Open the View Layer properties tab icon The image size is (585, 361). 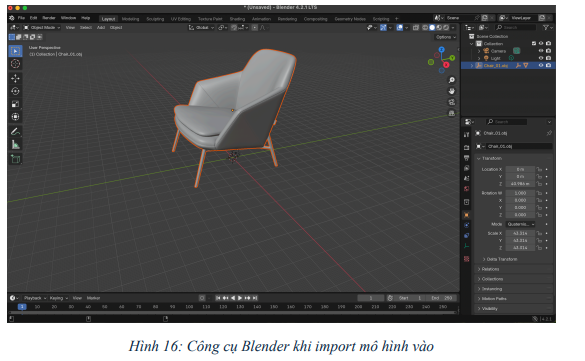coord(466,168)
